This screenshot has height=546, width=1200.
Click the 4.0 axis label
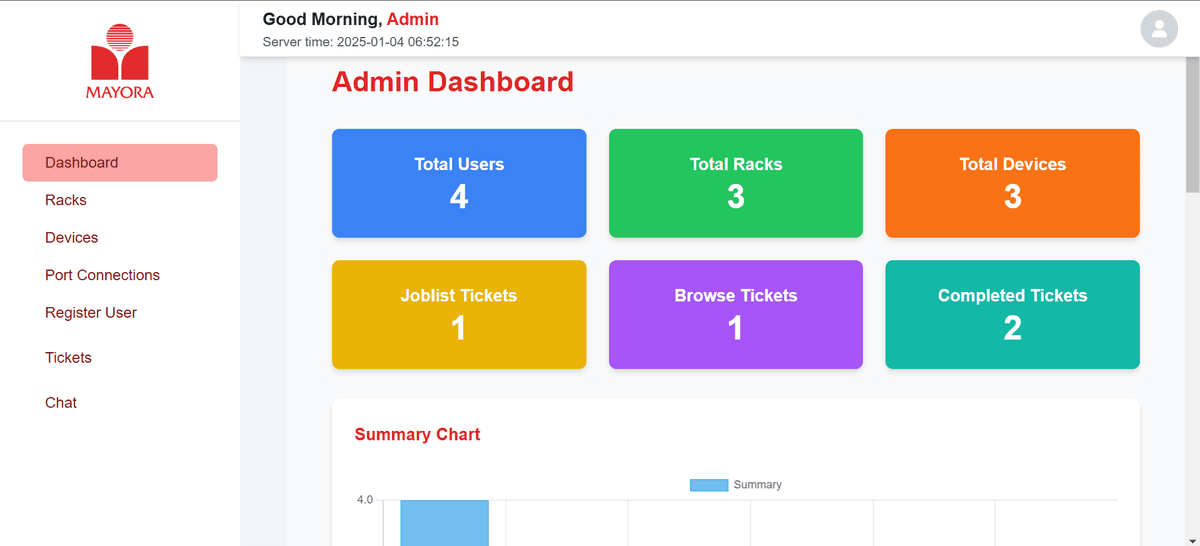pyautogui.click(x=365, y=500)
